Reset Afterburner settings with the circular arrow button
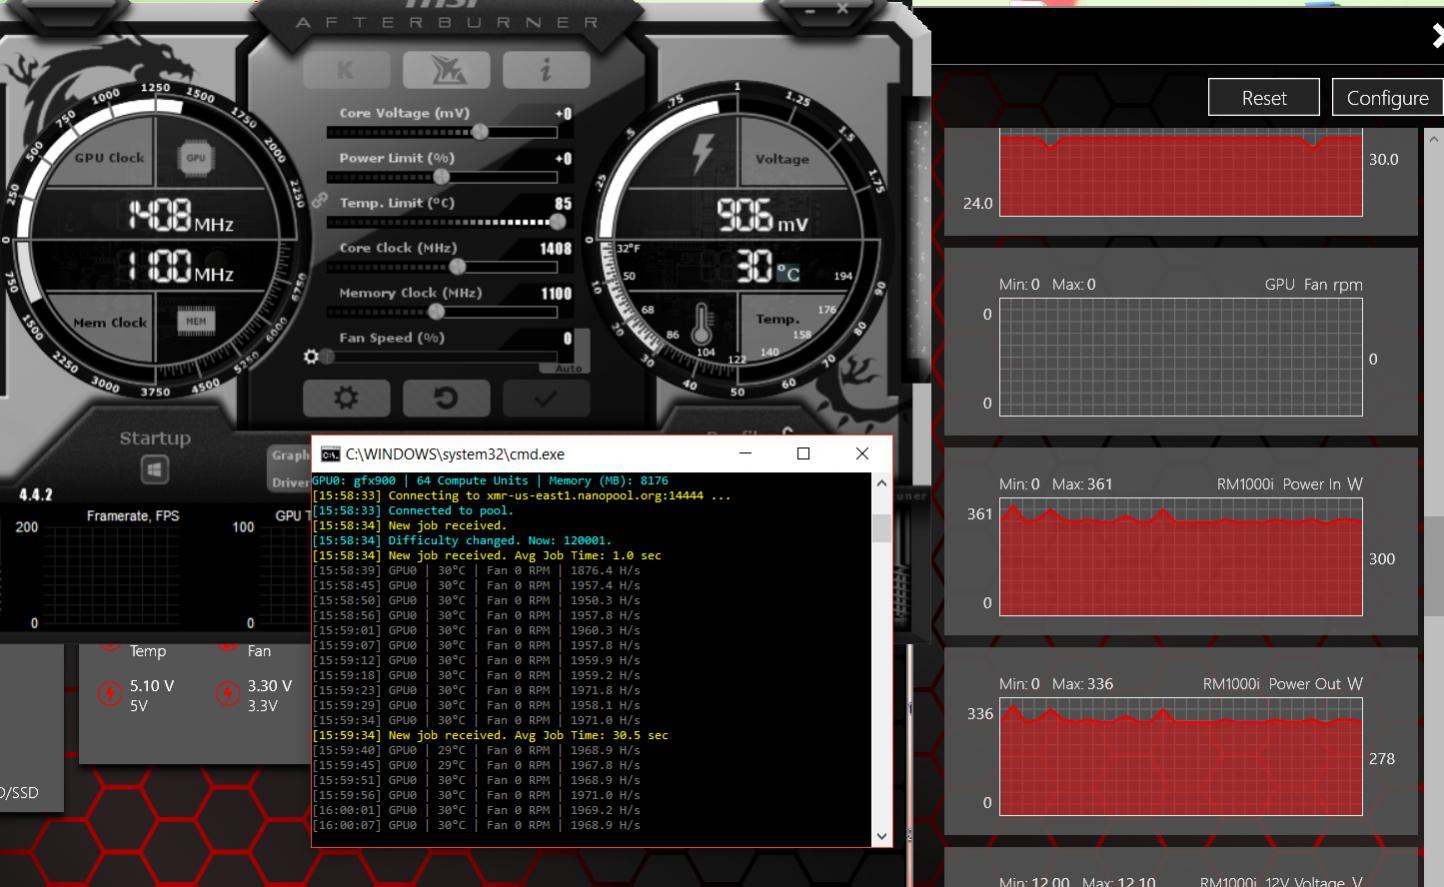 tap(446, 397)
